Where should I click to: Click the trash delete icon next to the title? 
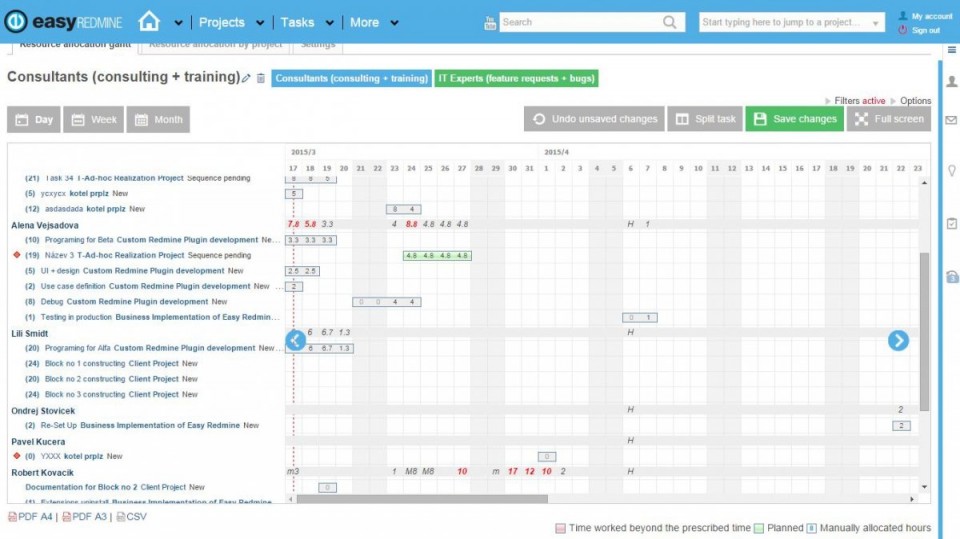click(261, 78)
